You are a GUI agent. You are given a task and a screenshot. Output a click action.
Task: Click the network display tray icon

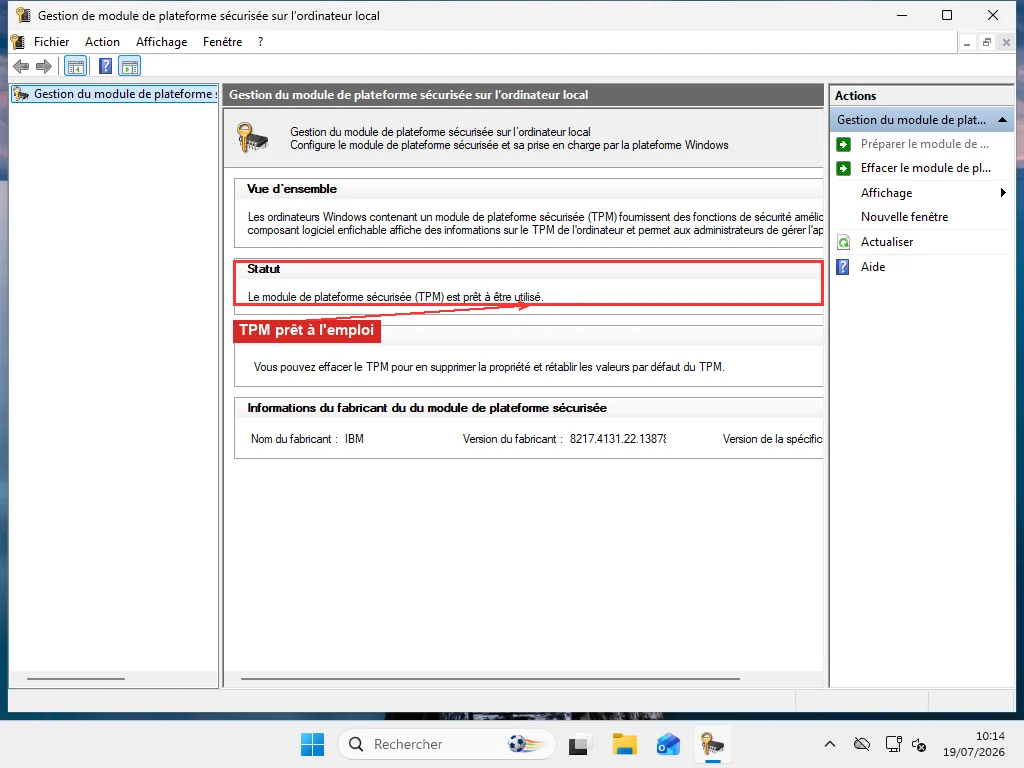[x=893, y=744]
